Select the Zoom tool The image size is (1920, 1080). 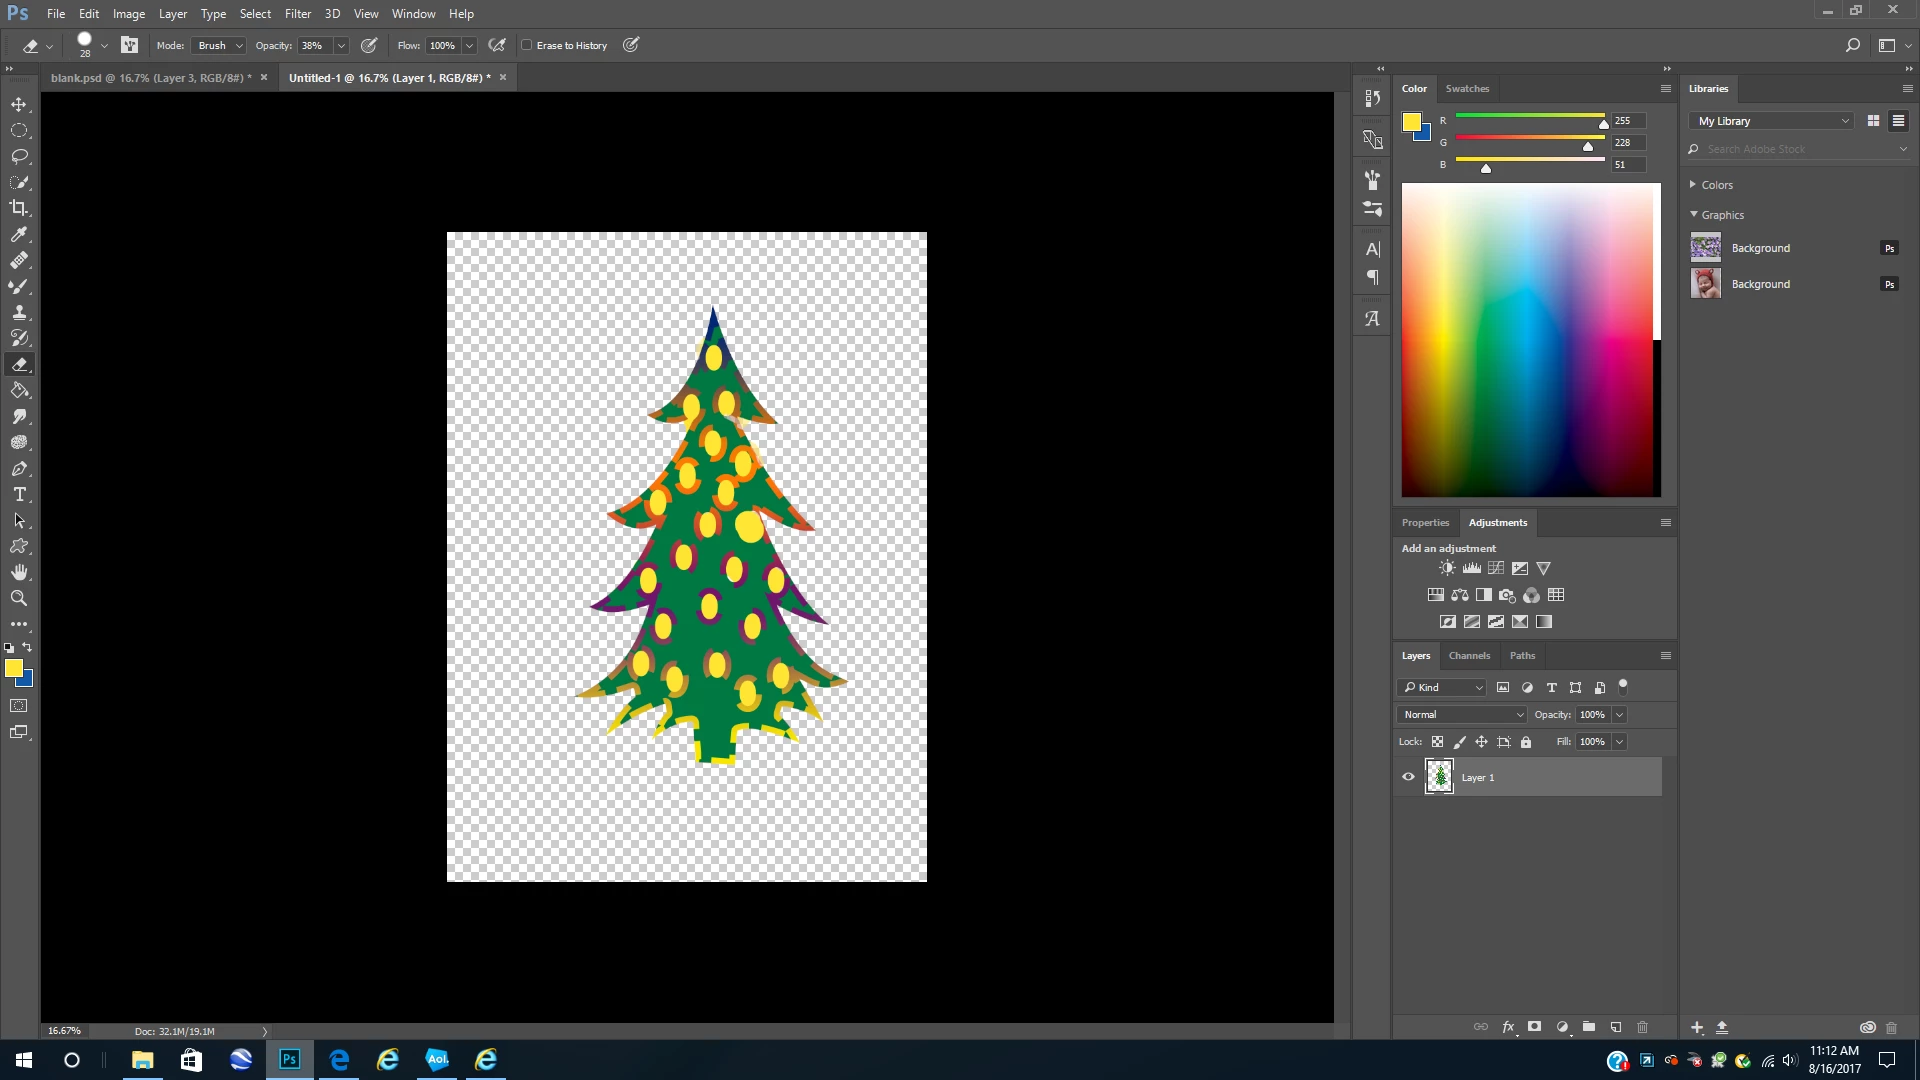(19, 599)
